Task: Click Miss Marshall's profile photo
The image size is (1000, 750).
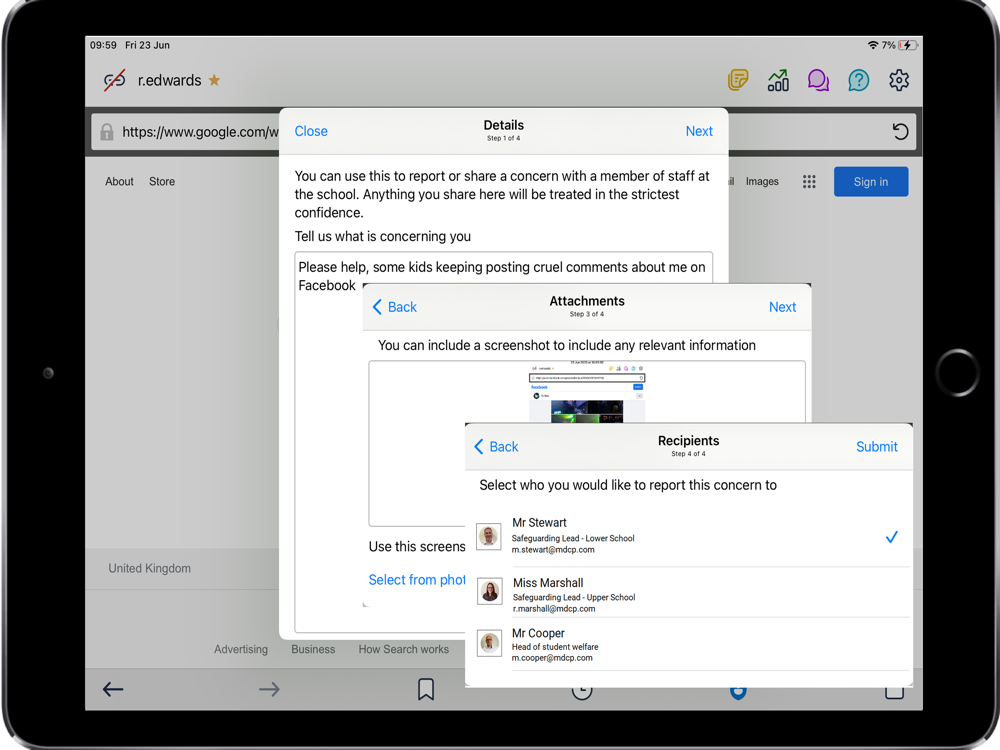Action: click(x=490, y=591)
